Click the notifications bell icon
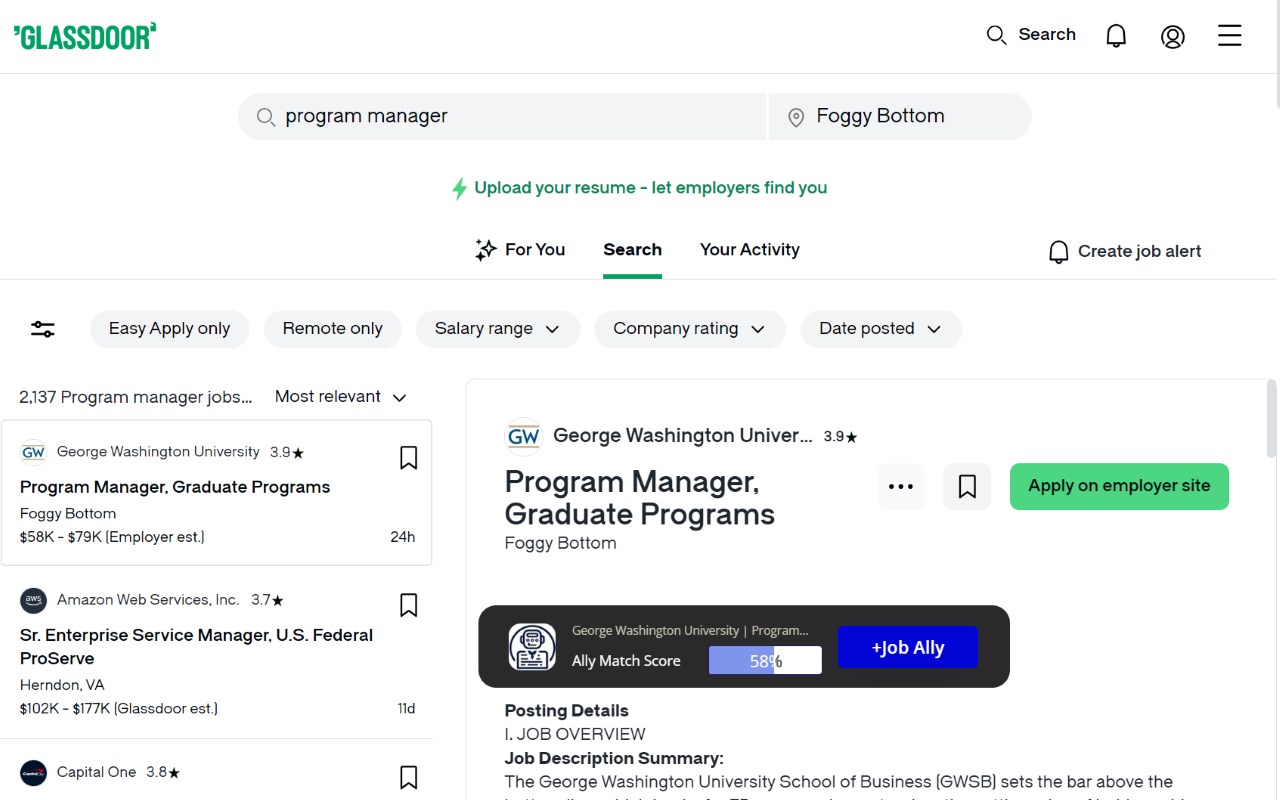 (x=1116, y=36)
